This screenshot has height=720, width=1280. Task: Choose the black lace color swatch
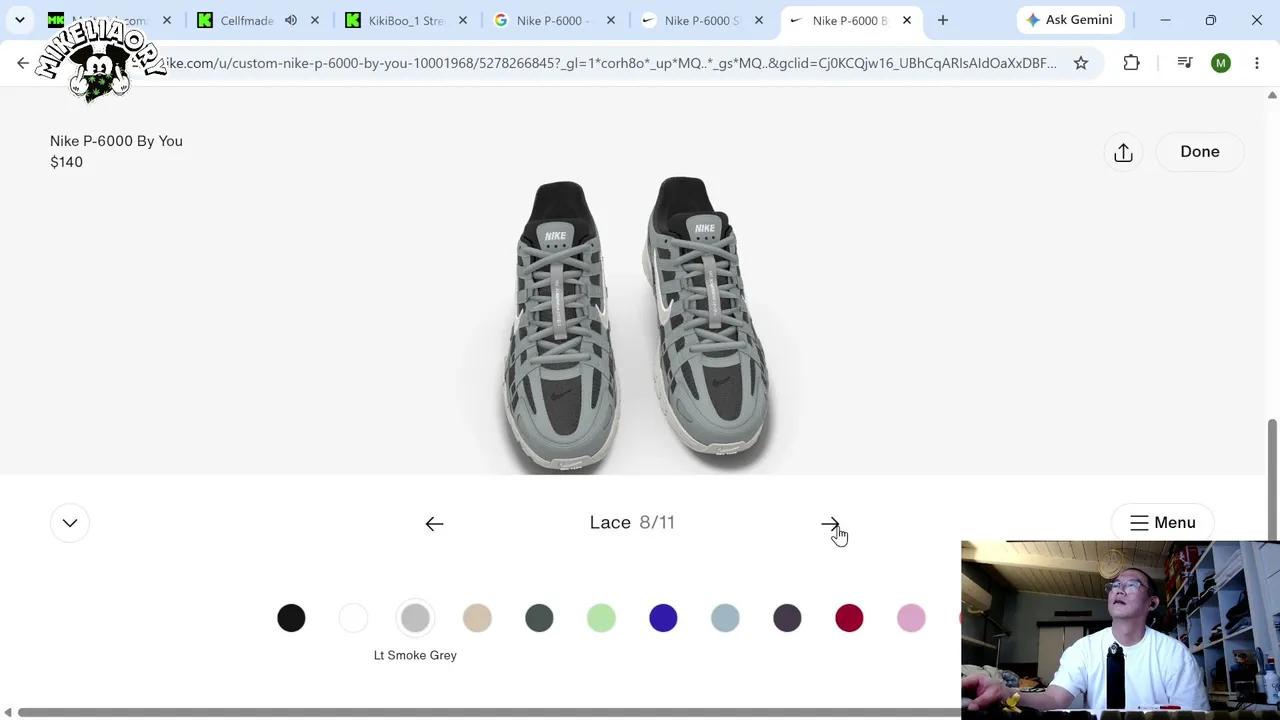point(291,618)
